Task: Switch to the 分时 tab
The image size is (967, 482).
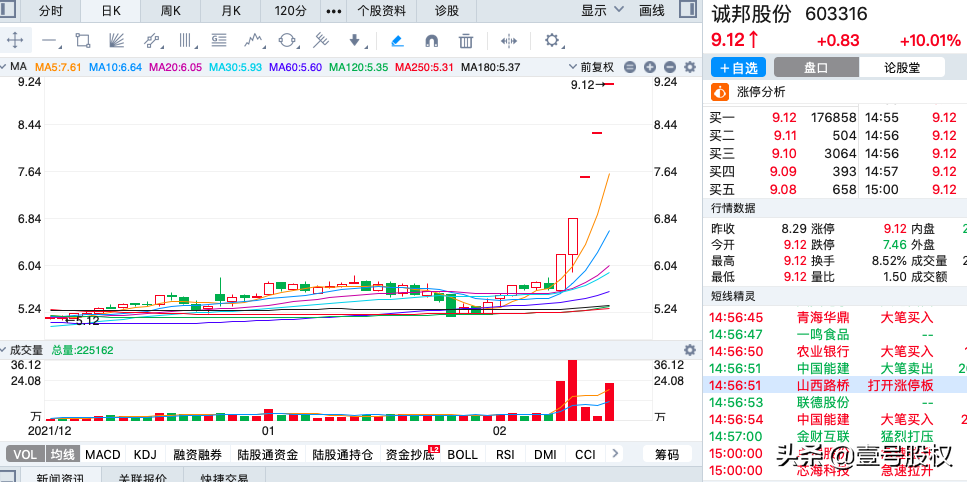Action: (50, 10)
